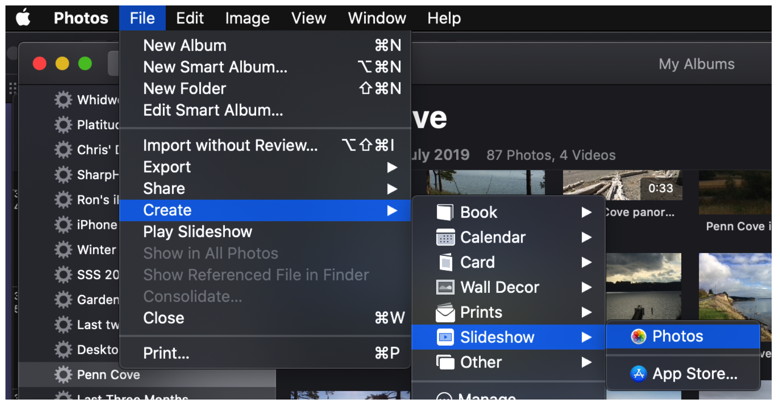Open the Image menu
Viewport: 780px width, 405px height.
pos(247,18)
